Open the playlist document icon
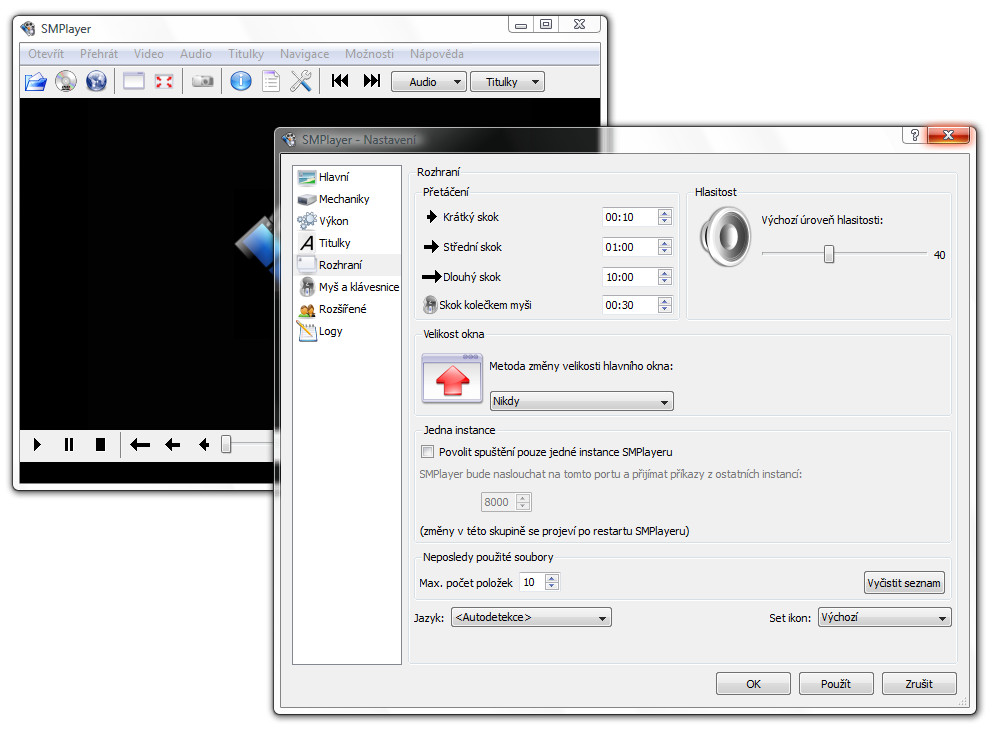993x730 pixels. [271, 82]
